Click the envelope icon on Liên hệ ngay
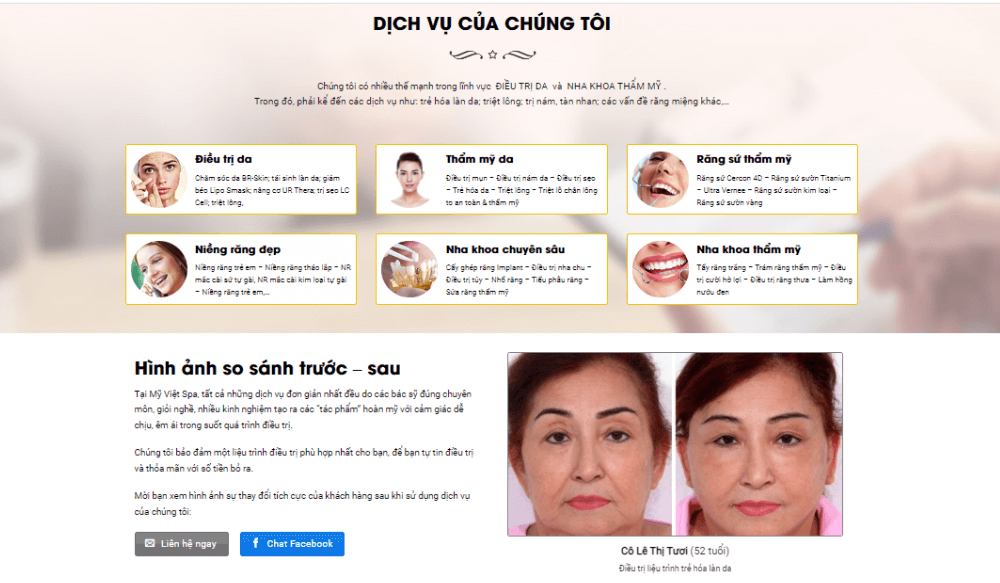 click(x=150, y=543)
